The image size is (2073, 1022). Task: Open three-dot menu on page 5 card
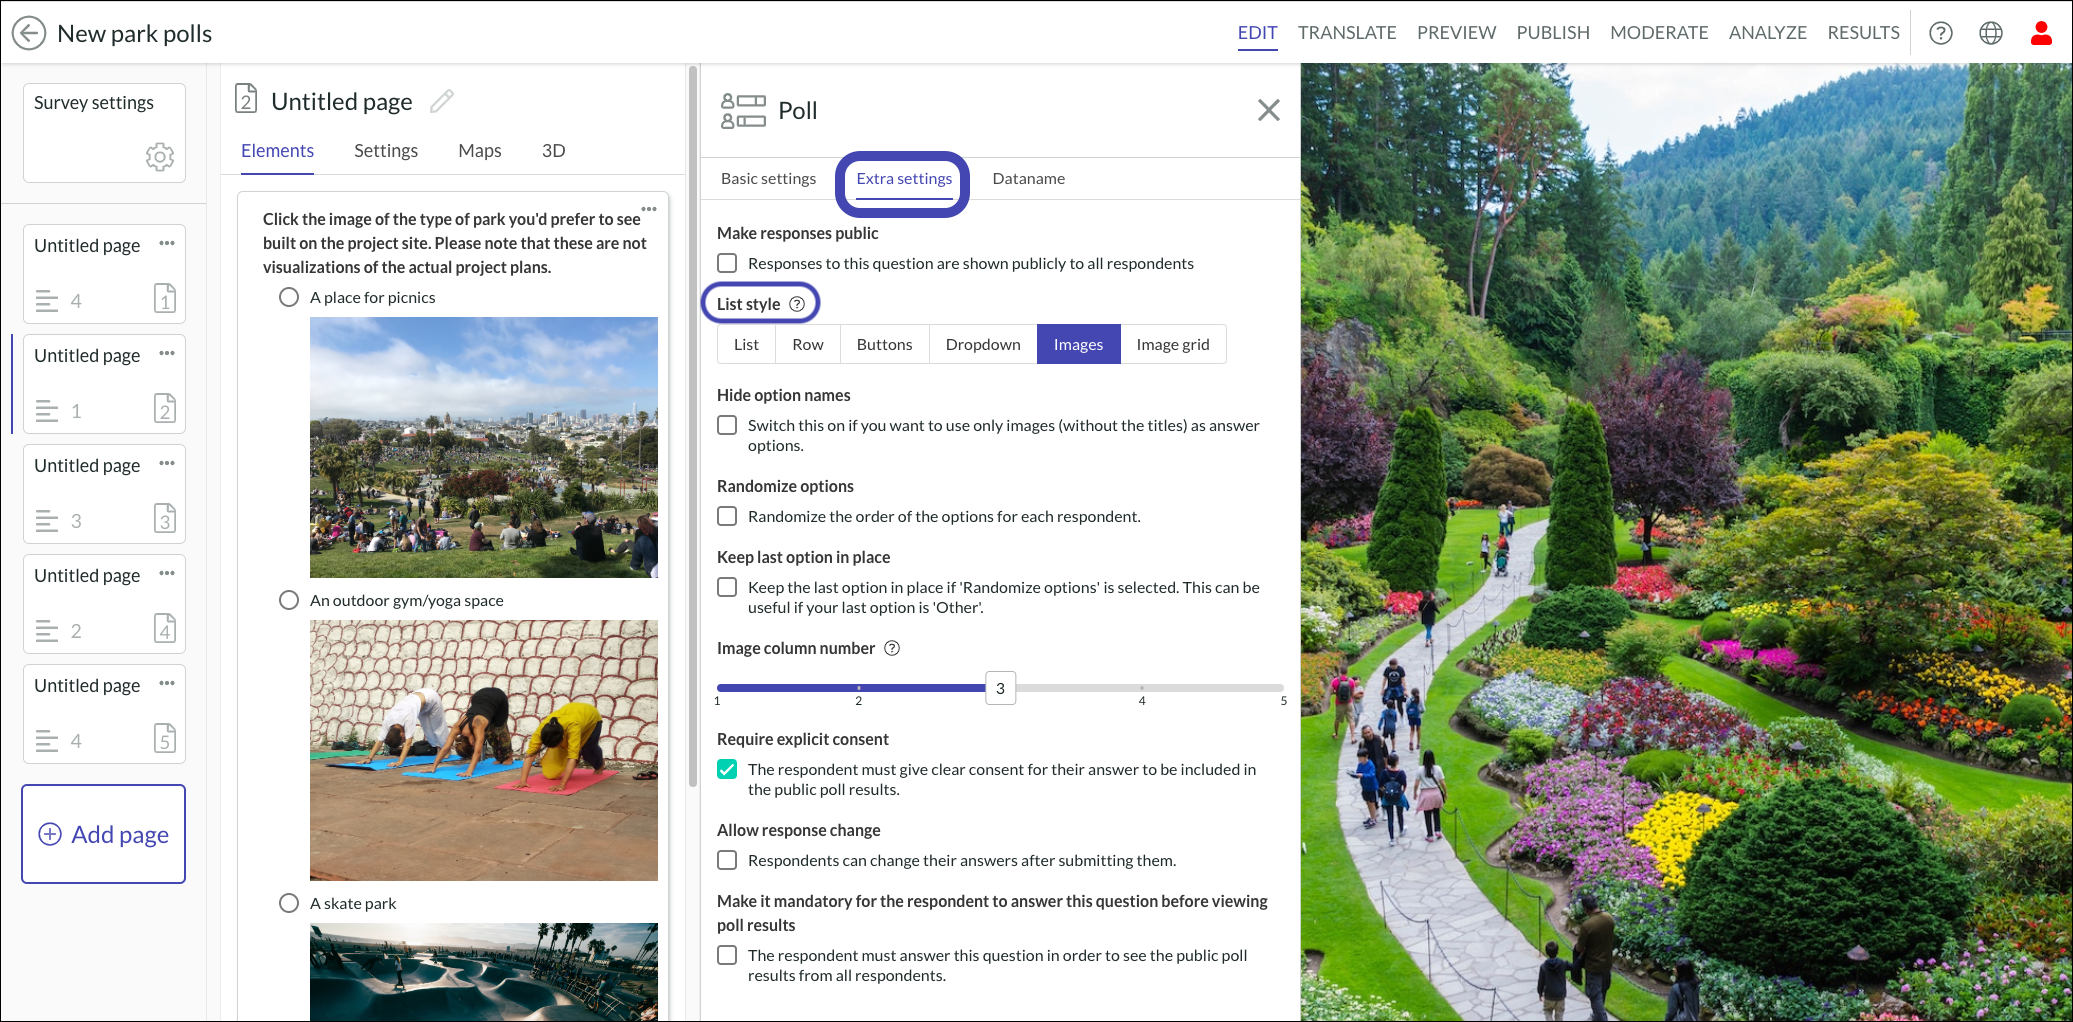167,683
